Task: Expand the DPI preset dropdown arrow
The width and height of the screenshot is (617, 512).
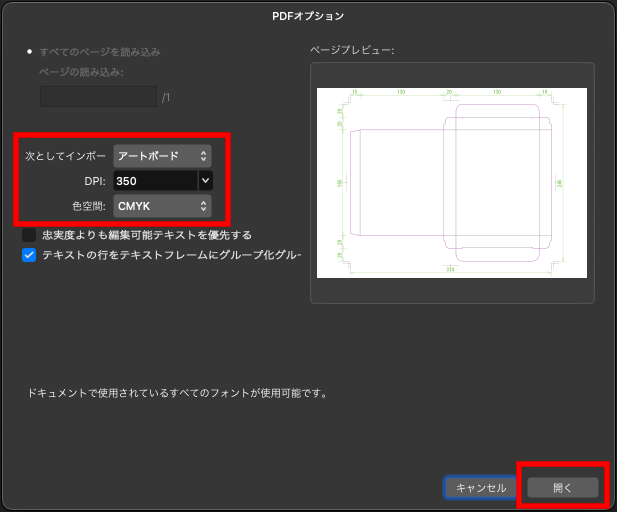Action: pos(205,181)
